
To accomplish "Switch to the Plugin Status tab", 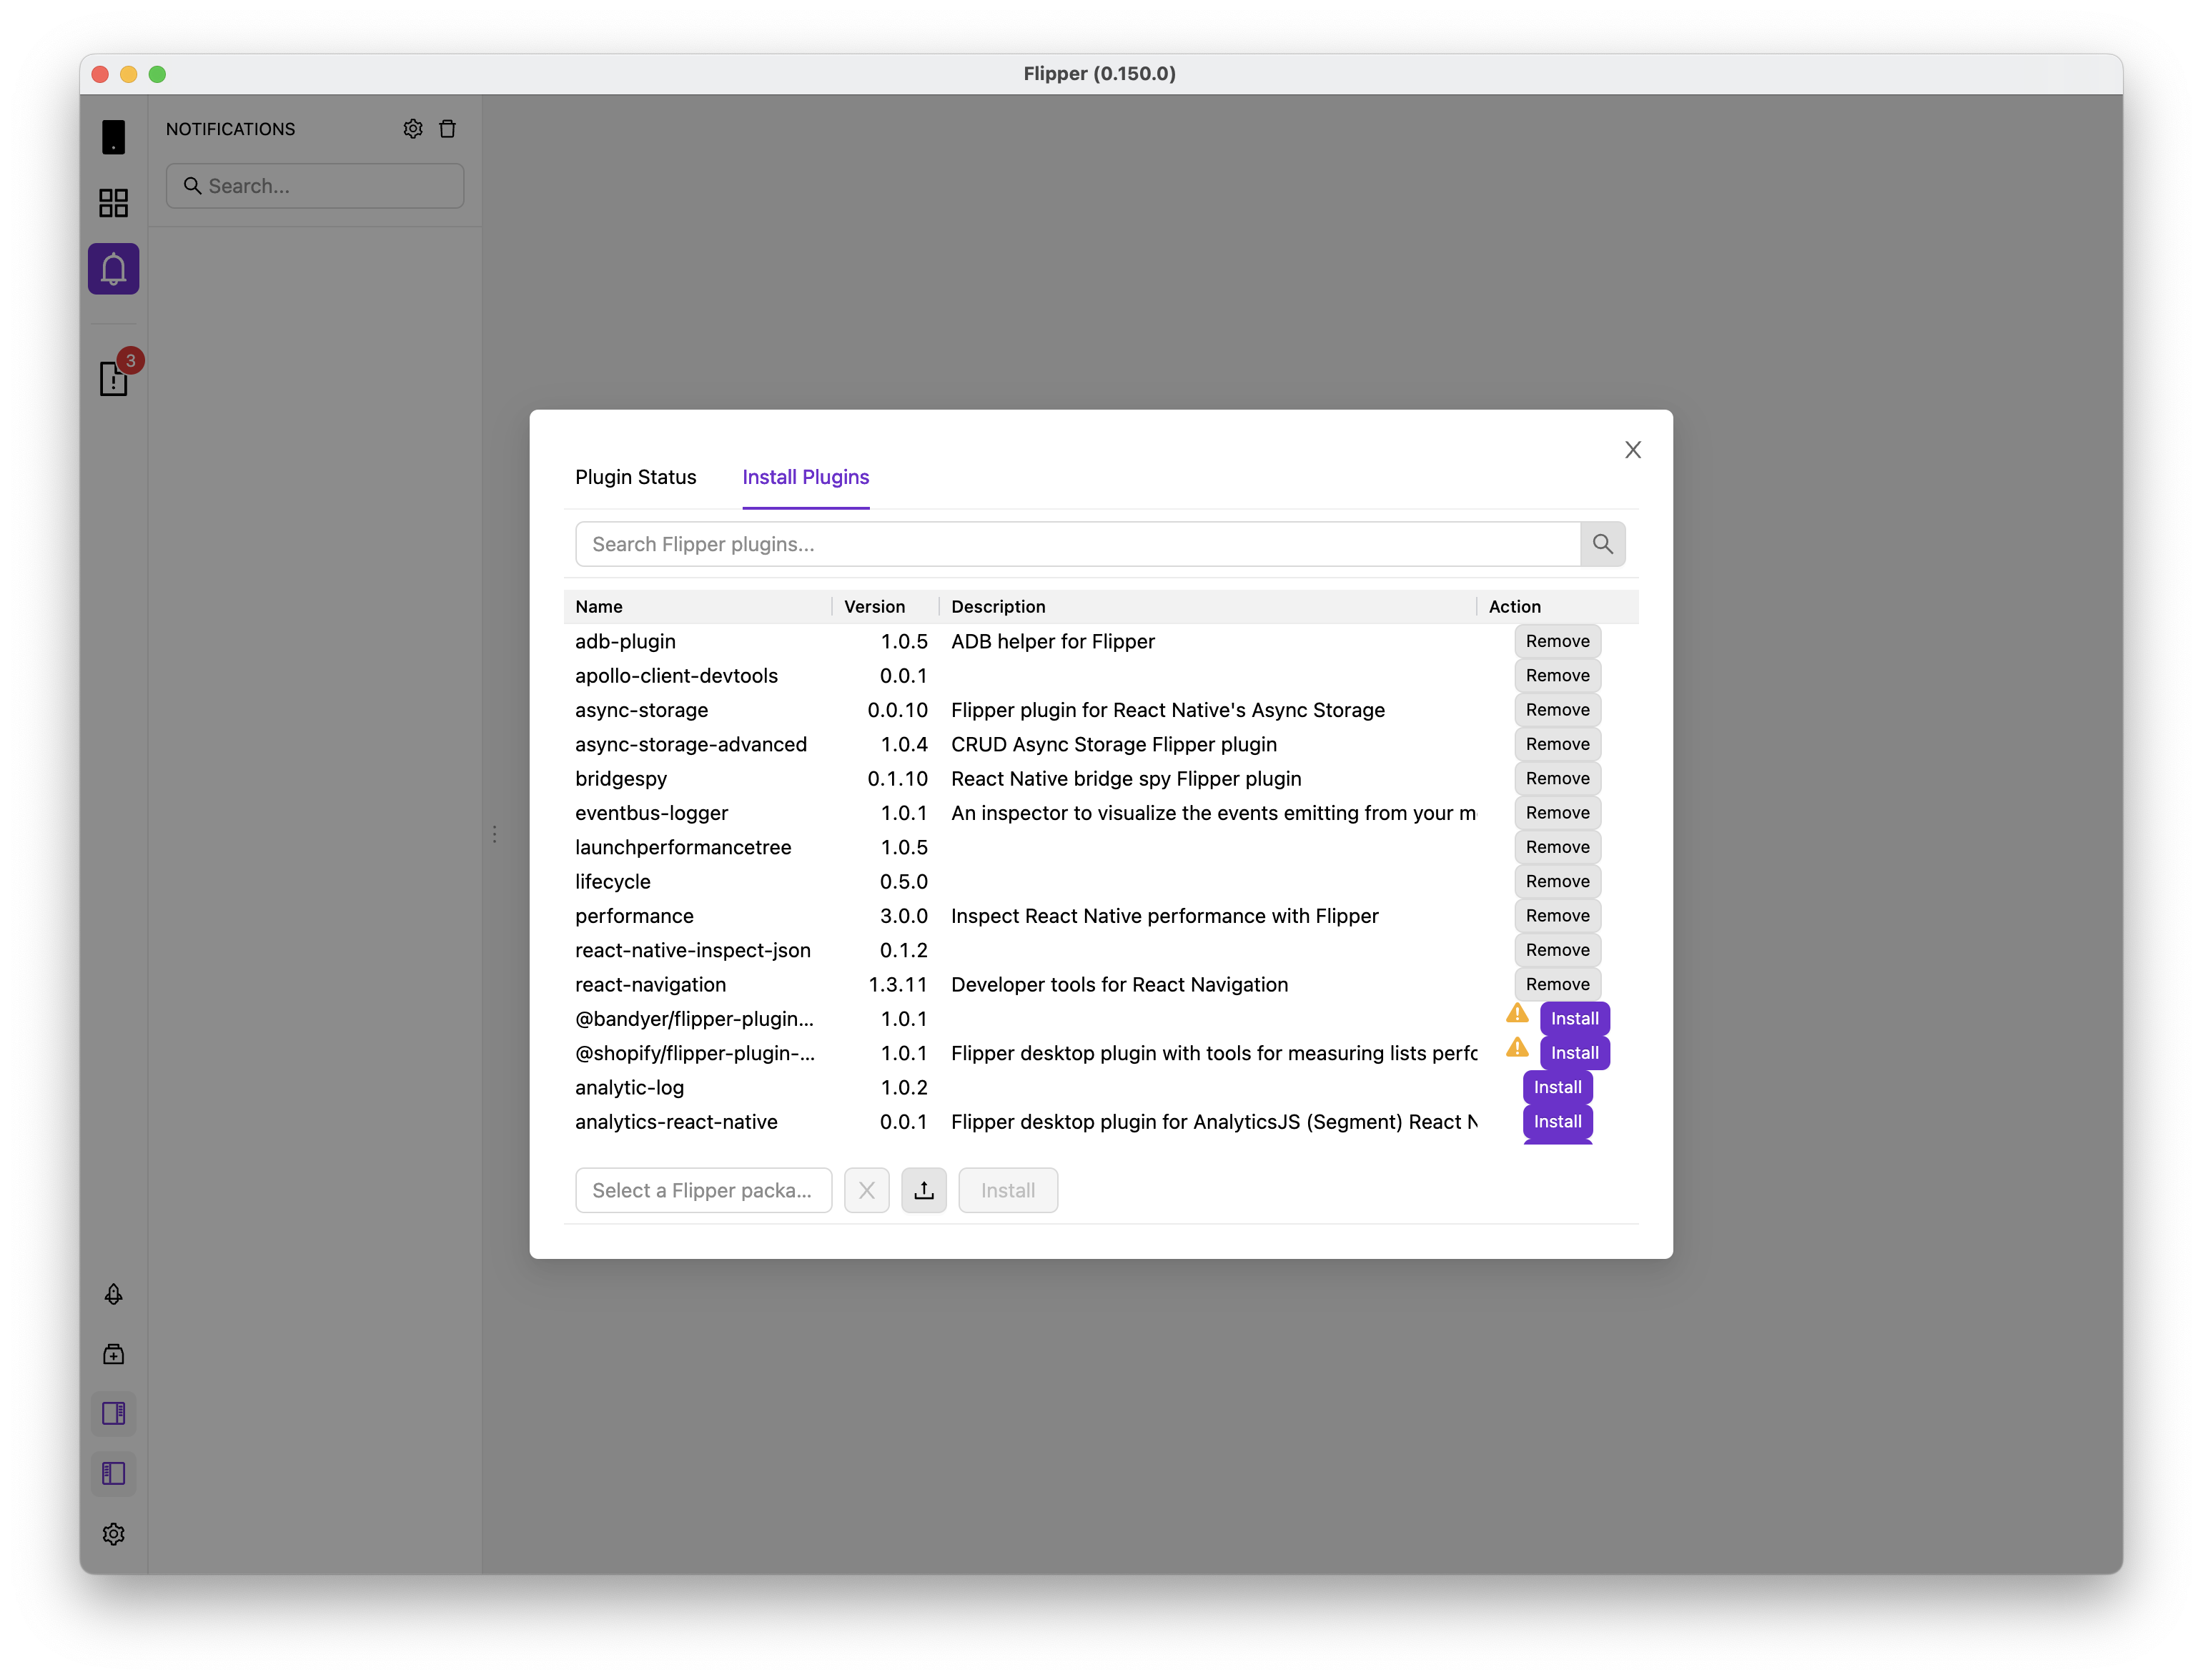I will click(635, 477).
